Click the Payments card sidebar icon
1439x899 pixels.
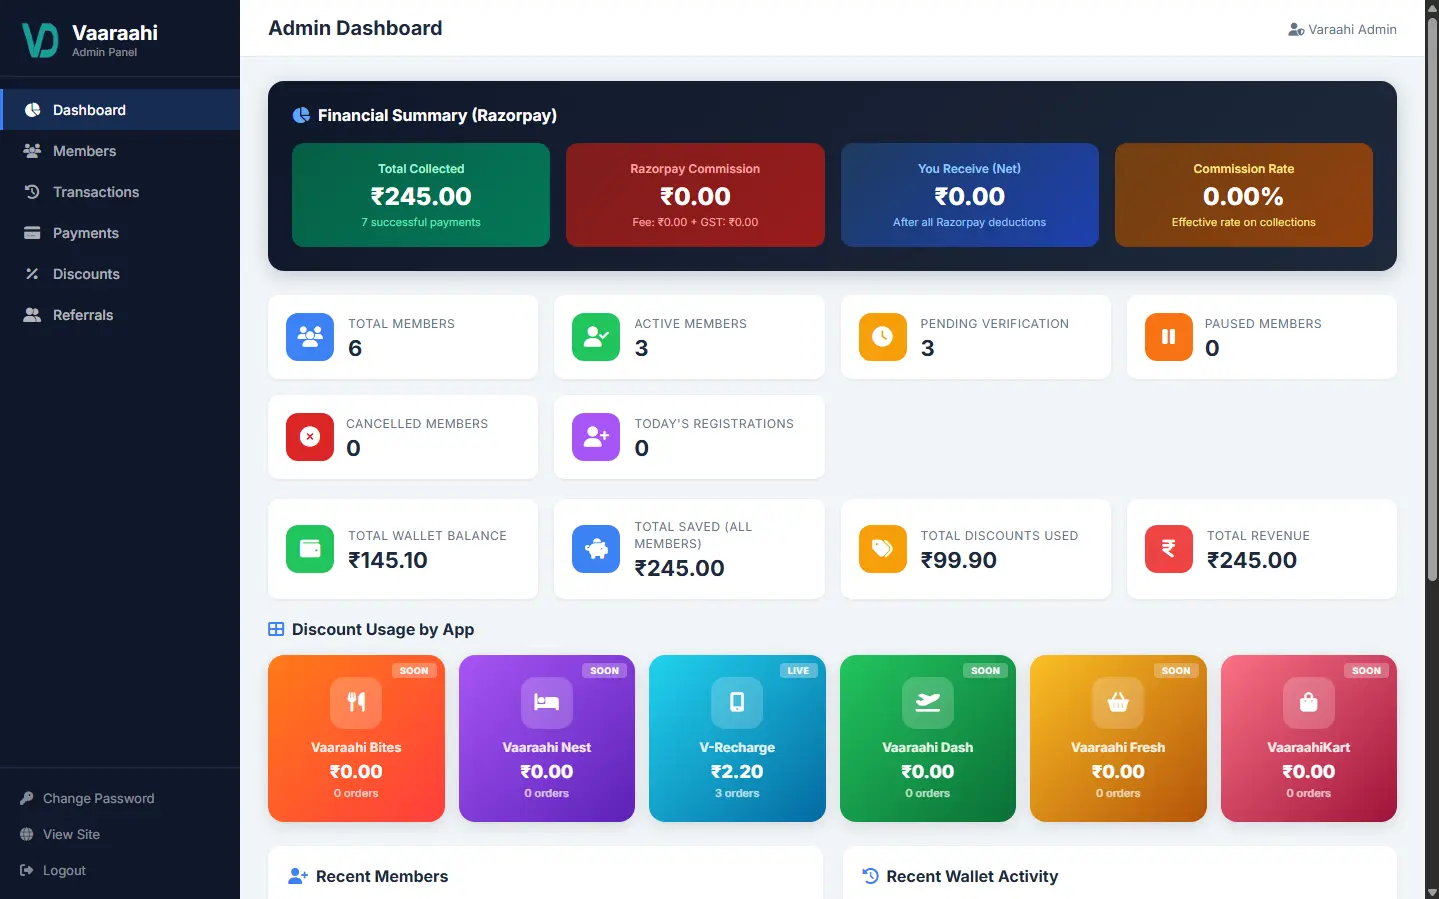[x=32, y=233]
